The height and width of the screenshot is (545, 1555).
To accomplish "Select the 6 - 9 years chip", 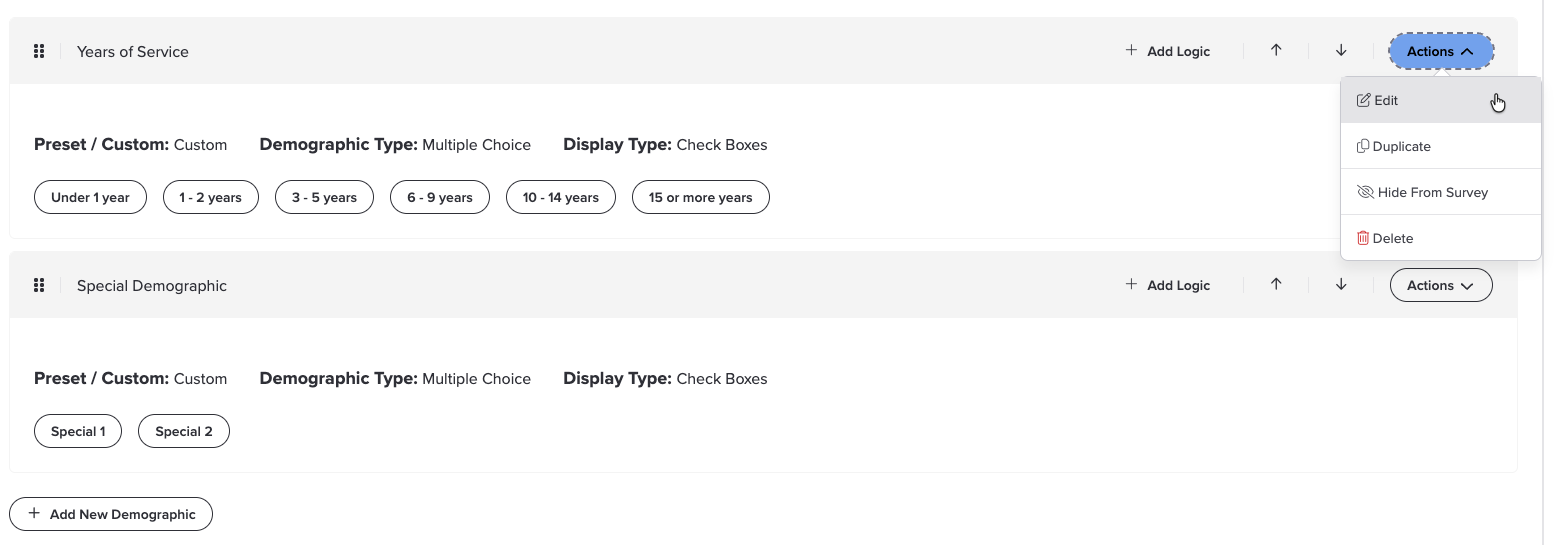I will tap(440, 197).
